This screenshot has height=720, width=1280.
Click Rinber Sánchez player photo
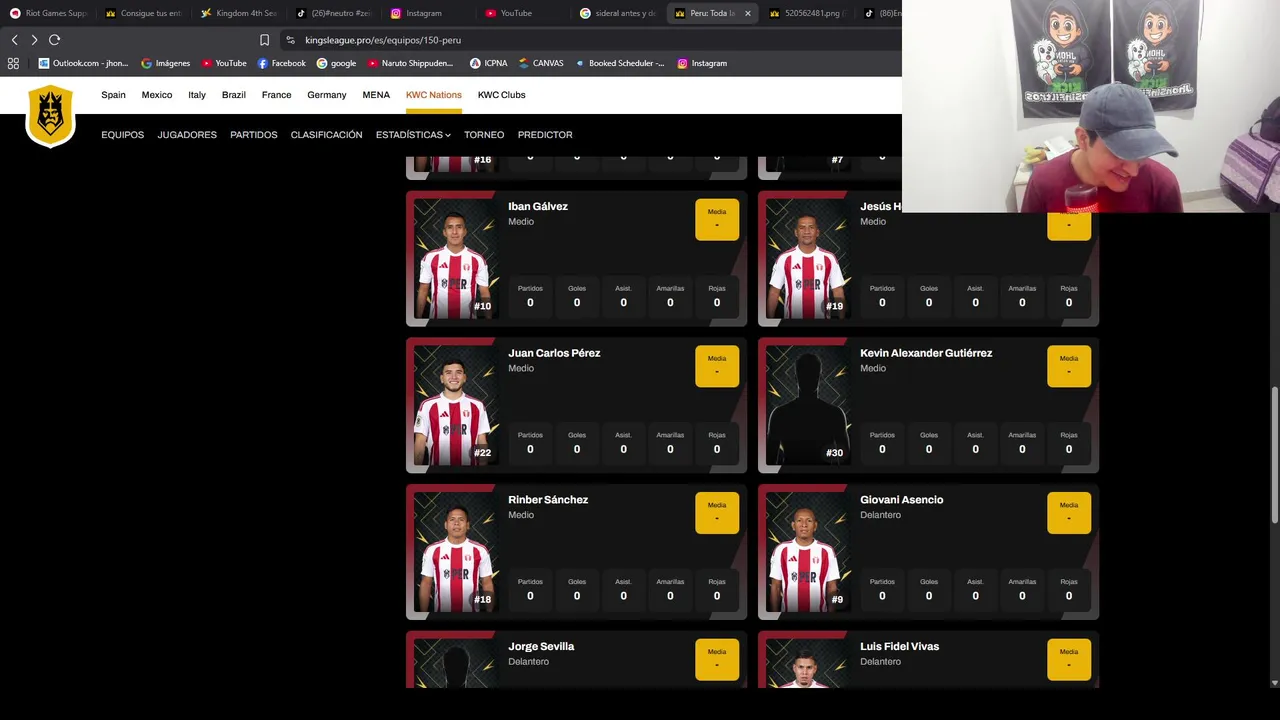coord(454,552)
